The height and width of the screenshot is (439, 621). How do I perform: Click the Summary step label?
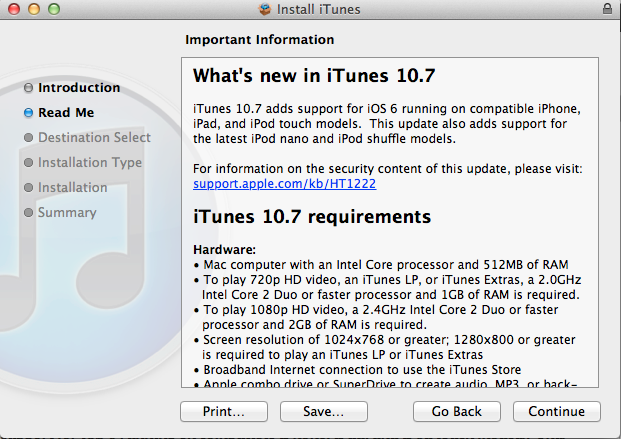pyautogui.click(x=67, y=212)
